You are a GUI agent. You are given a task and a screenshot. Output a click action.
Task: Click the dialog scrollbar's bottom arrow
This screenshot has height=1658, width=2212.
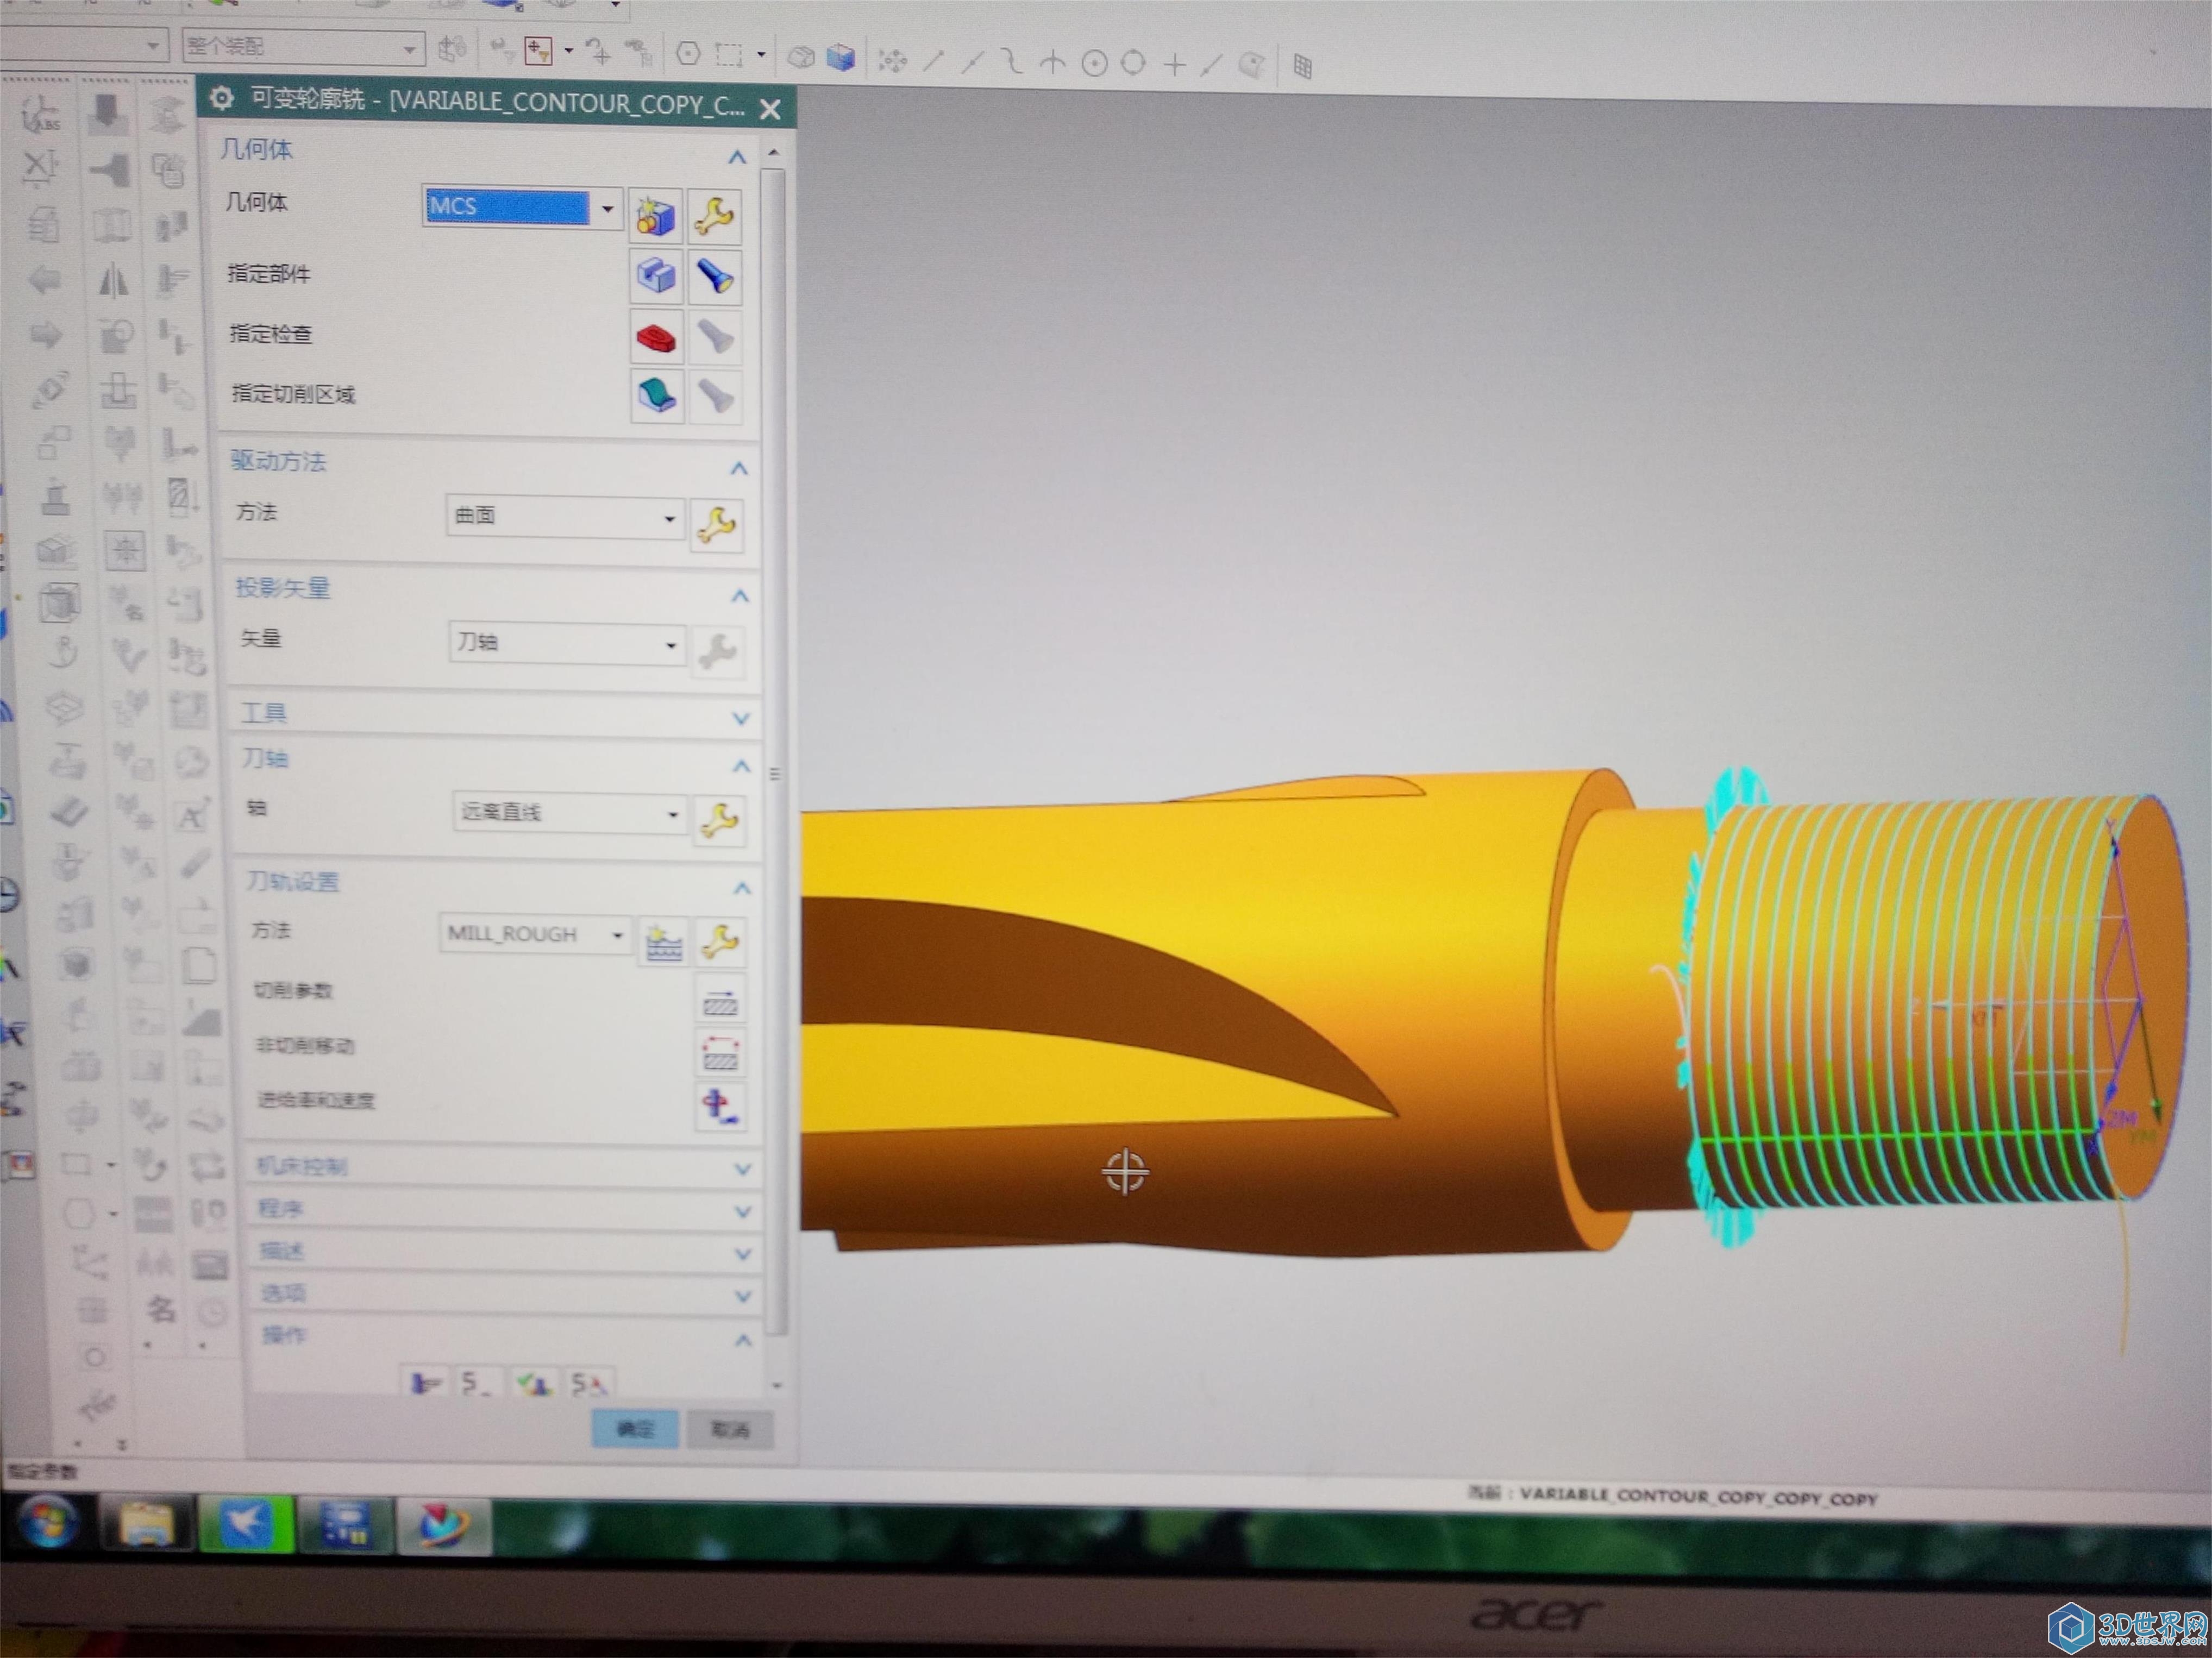tap(777, 1385)
